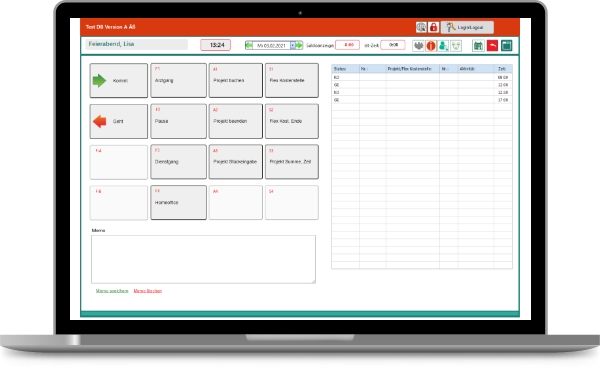This screenshot has height=371, width=601.
Task: Go to next day with right green arrow
Action: [x=299, y=45]
